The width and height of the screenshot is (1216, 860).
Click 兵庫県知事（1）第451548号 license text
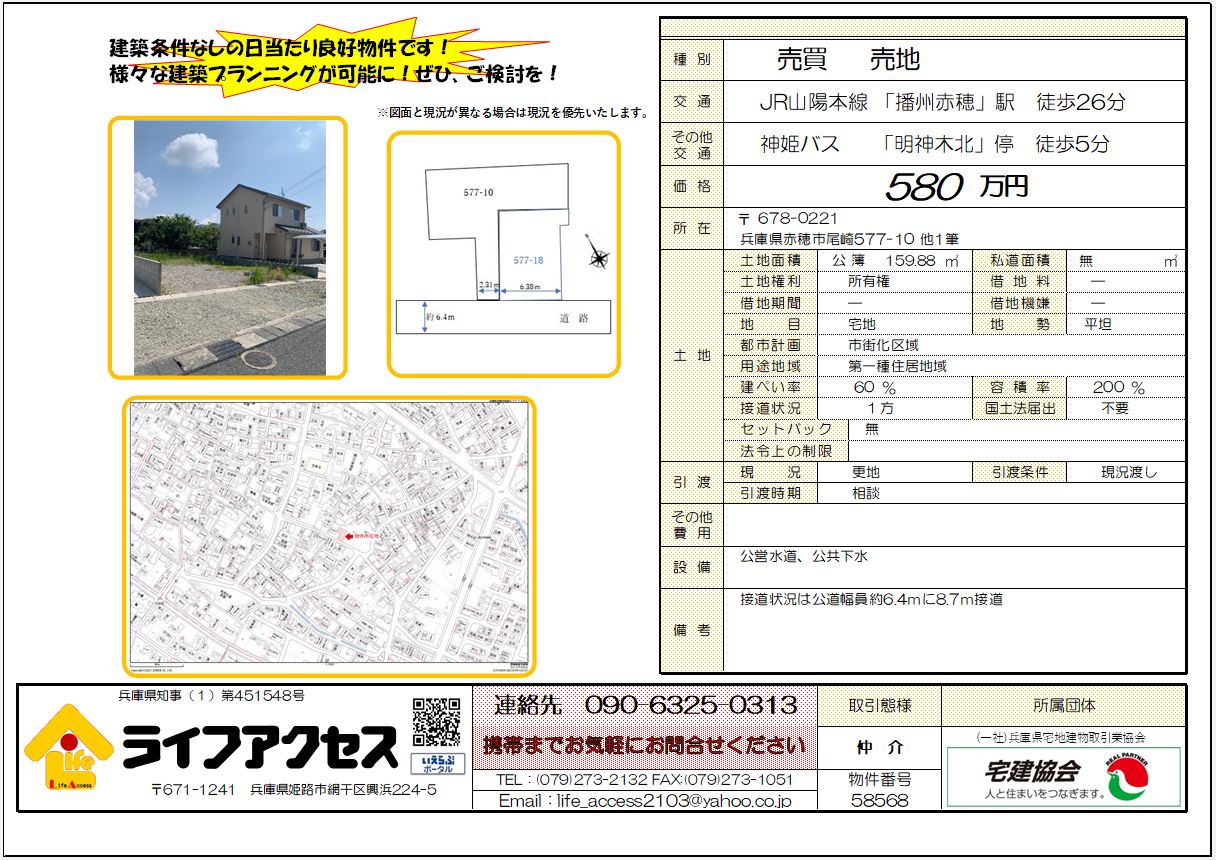[x=211, y=695]
